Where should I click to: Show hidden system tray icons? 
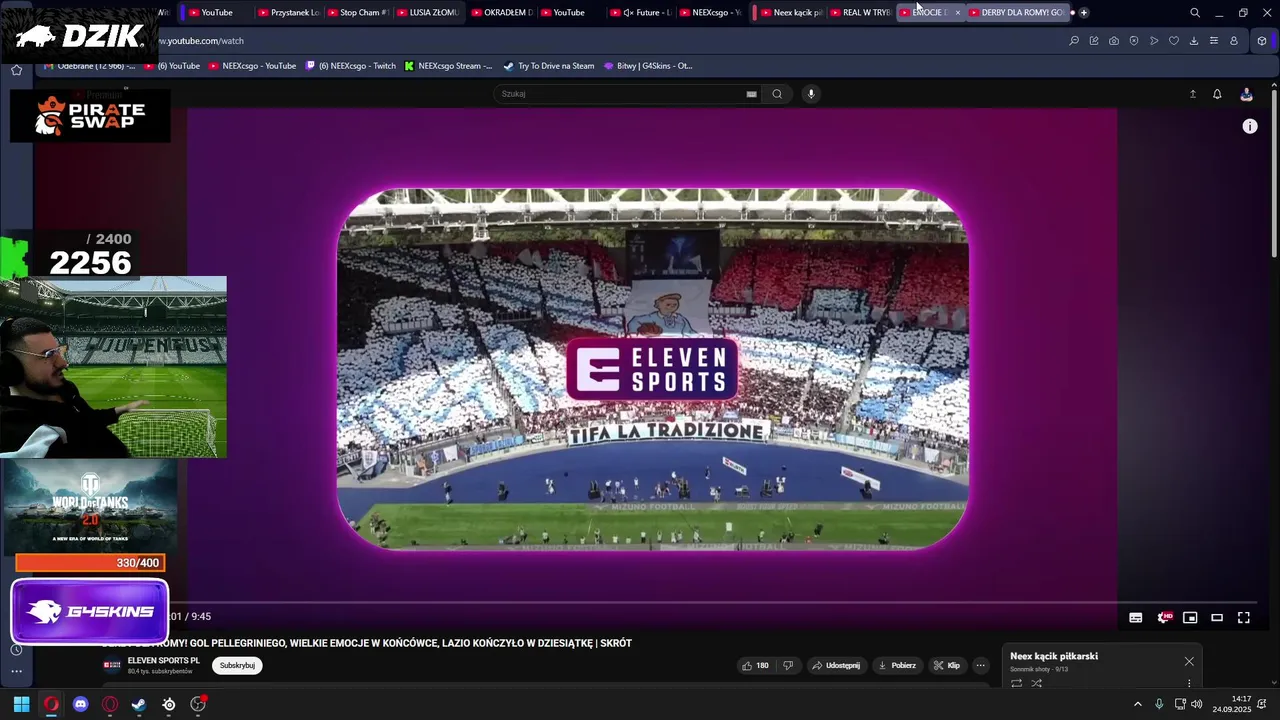[x=1137, y=705]
